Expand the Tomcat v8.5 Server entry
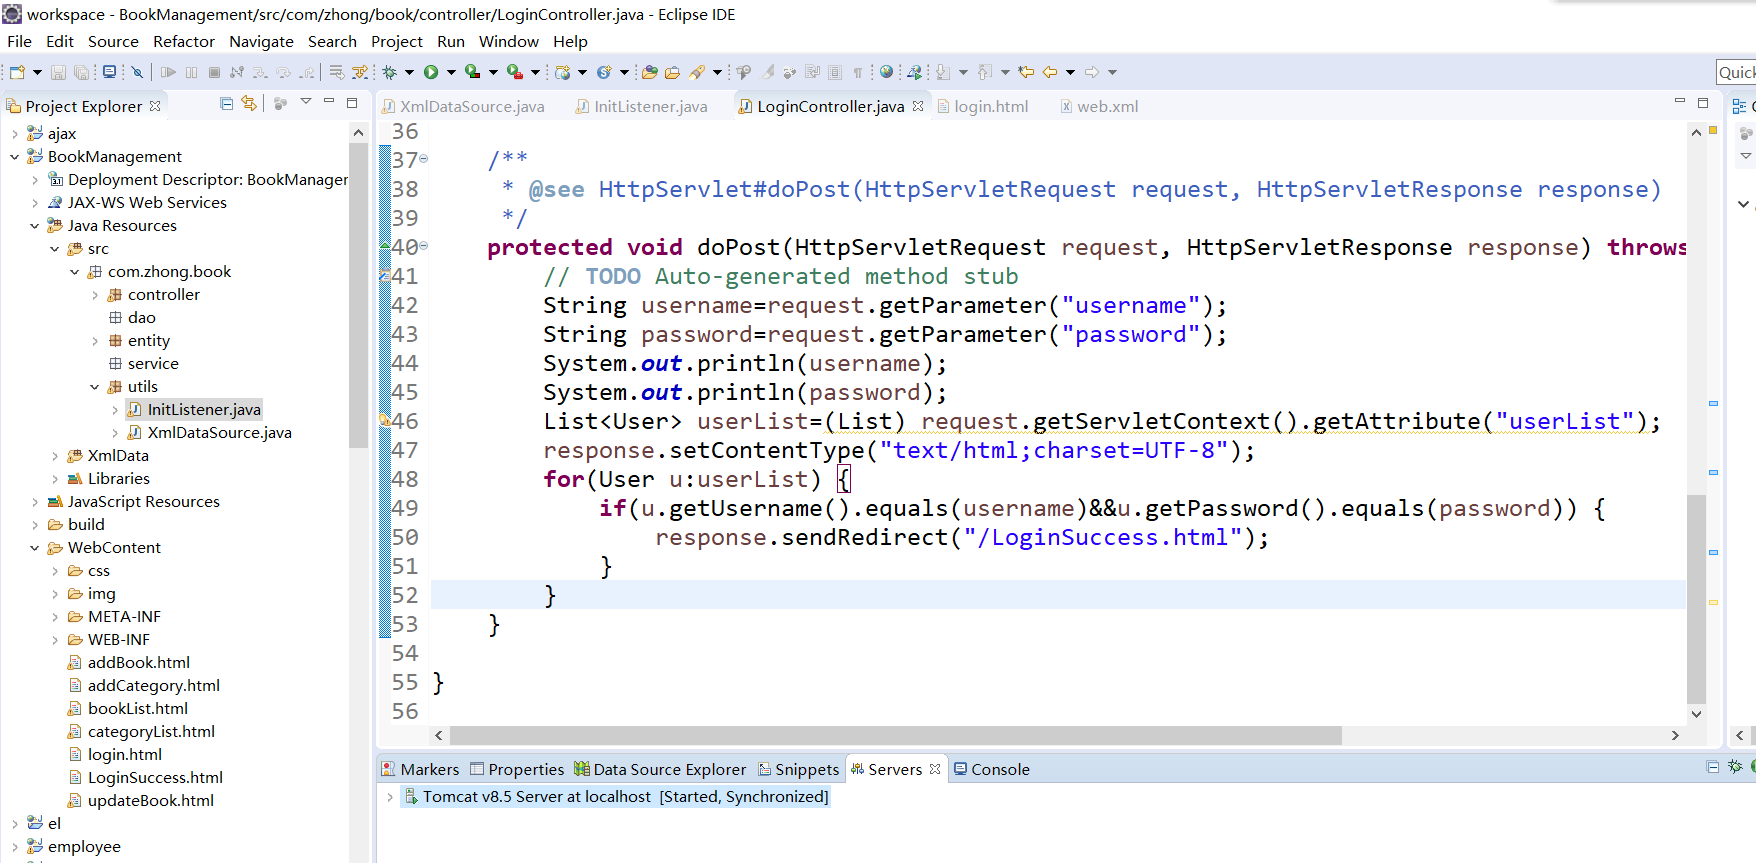This screenshot has width=1756, height=863. click(390, 797)
